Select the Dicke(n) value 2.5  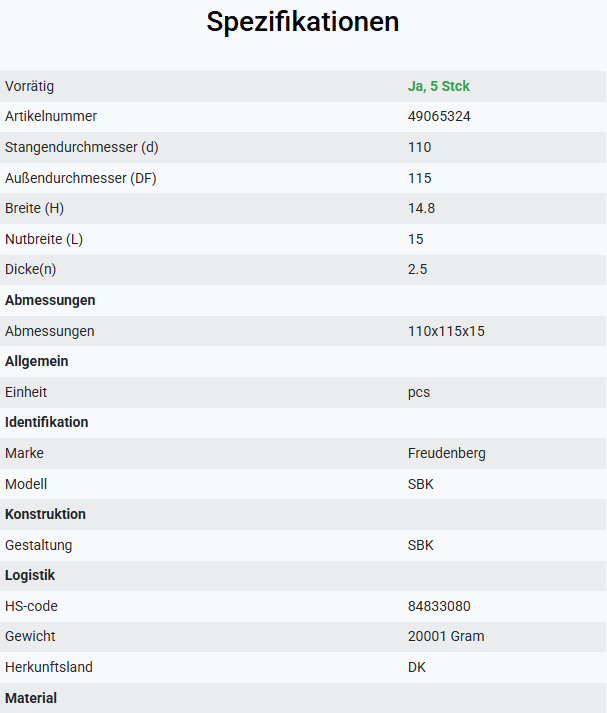pos(417,269)
